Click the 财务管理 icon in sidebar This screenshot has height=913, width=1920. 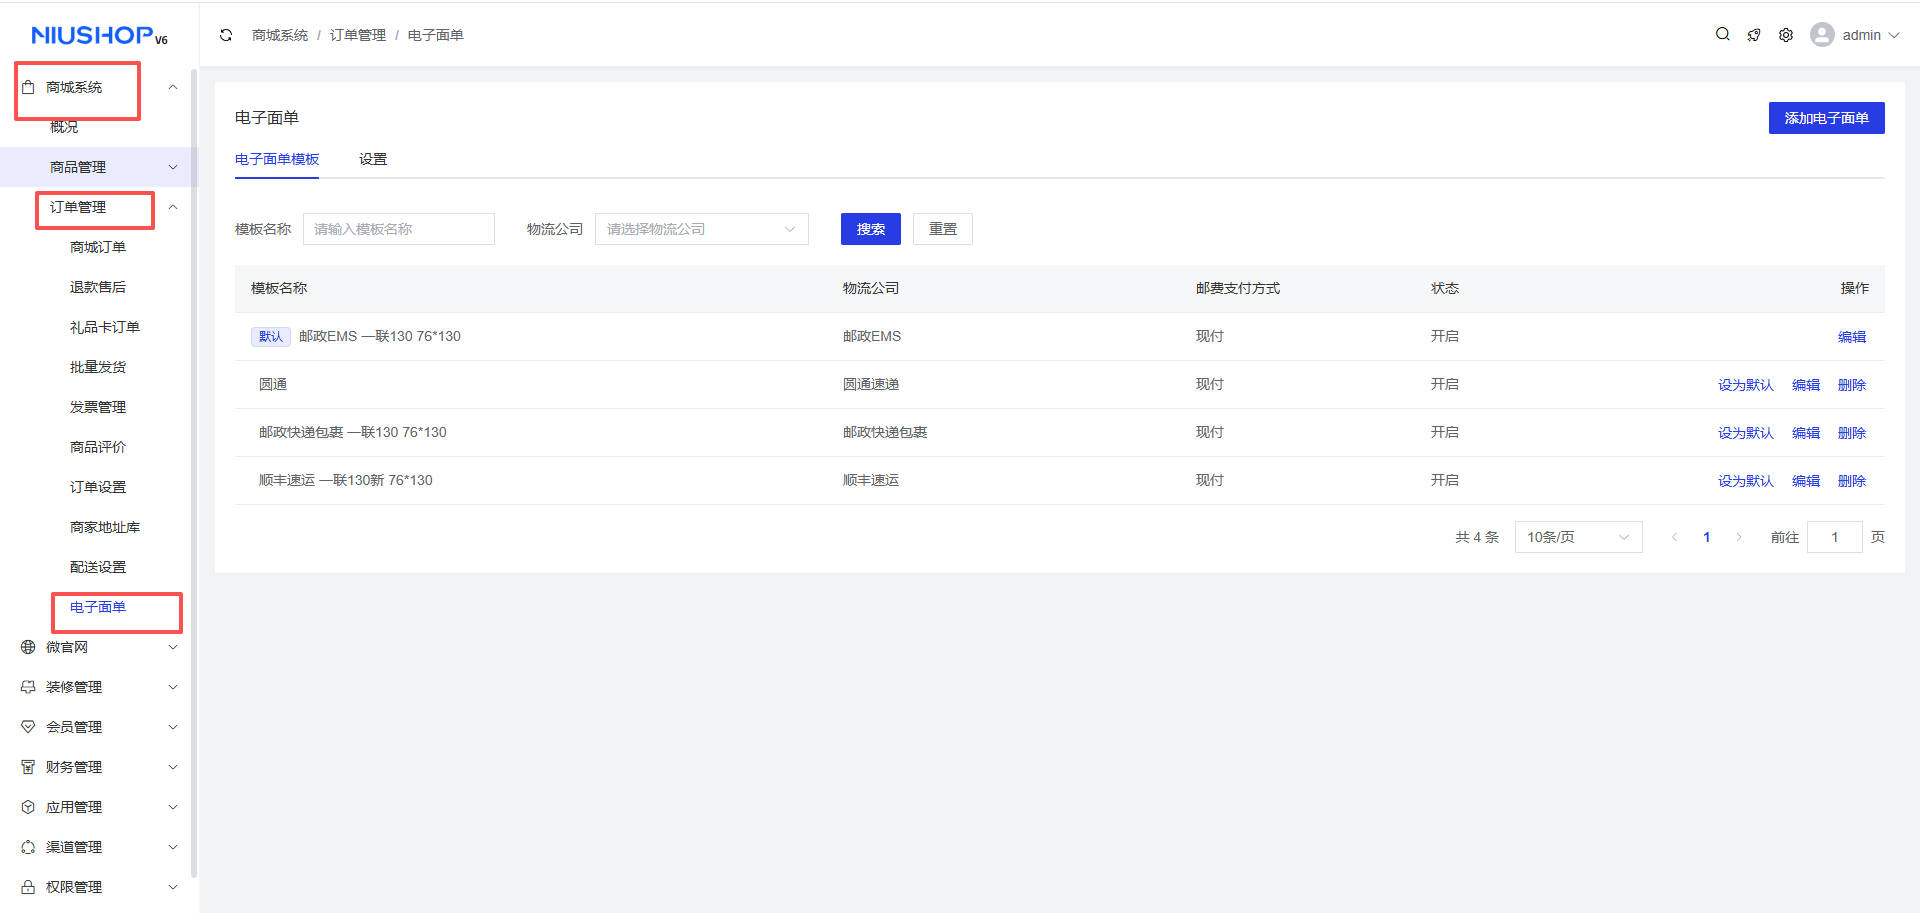point(28,767)
